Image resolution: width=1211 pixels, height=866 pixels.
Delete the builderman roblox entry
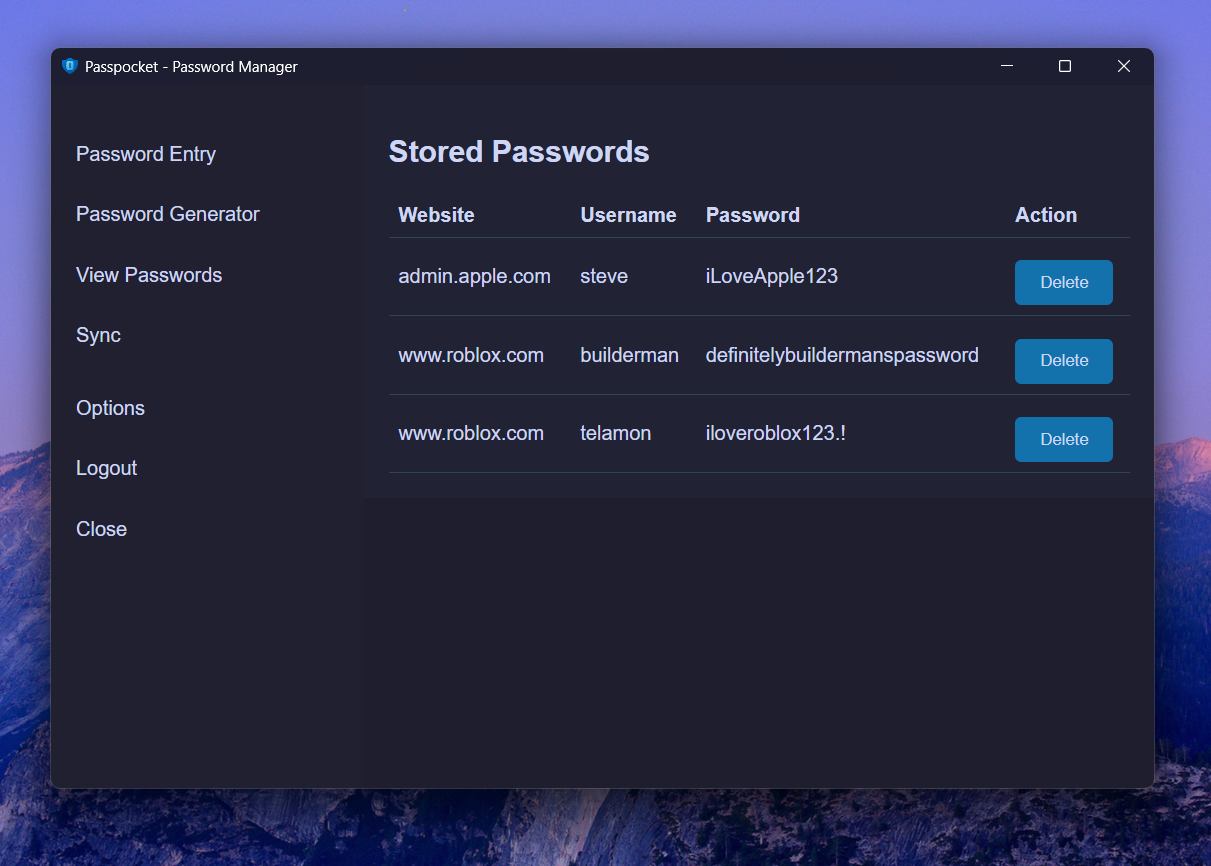1064,360
